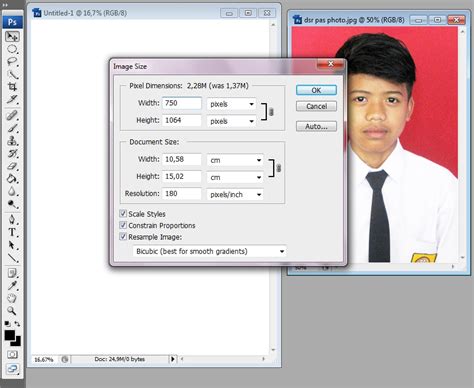Toggle Constrain Proportions checkbox
This screenshot has height=388, width=474.
pos(123,225)
